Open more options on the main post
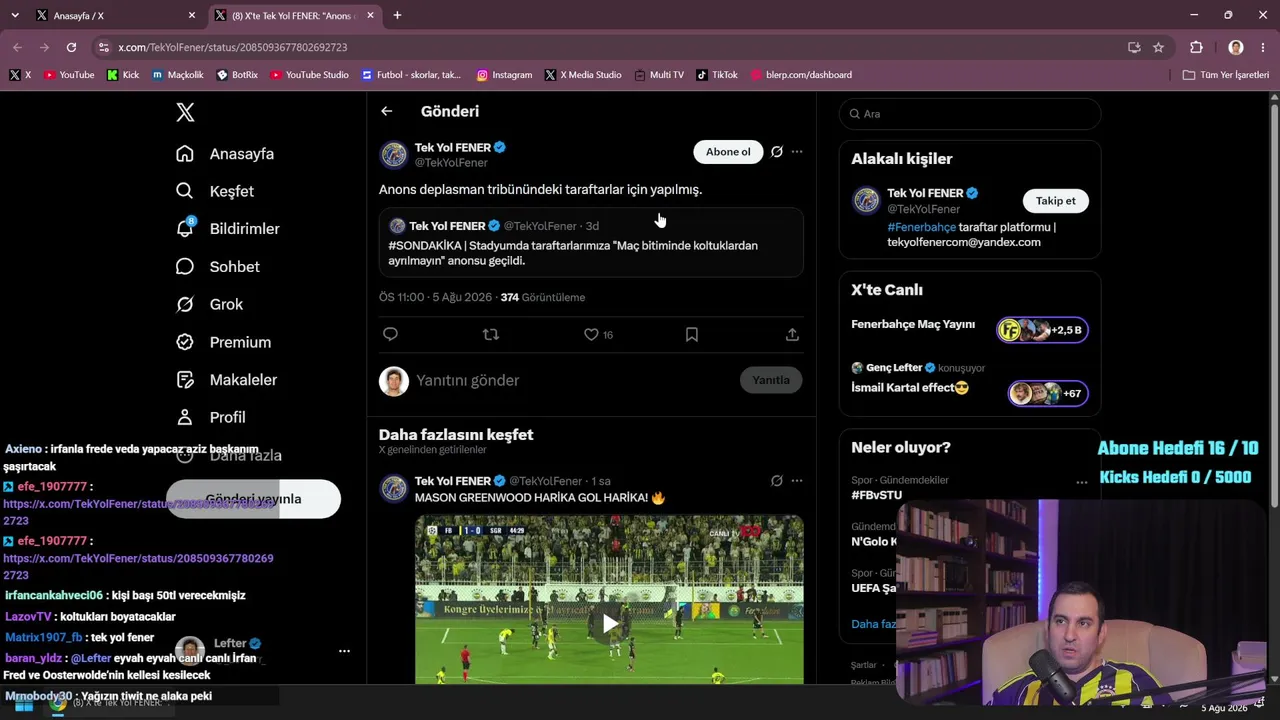1280x720 pixels. coord(797,152)
